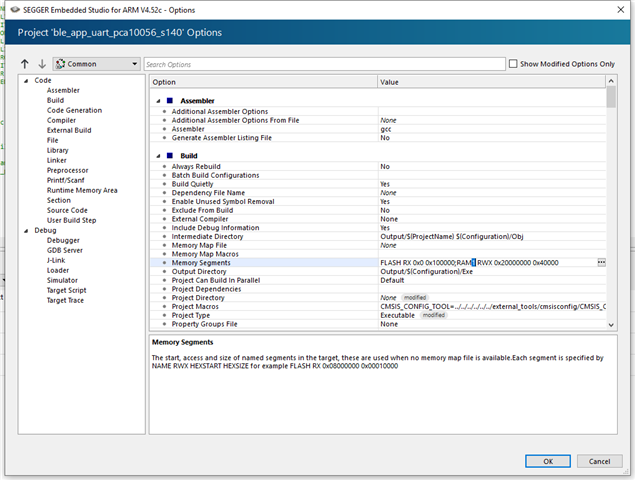Select J-Link under Debug

click(56, 260)
